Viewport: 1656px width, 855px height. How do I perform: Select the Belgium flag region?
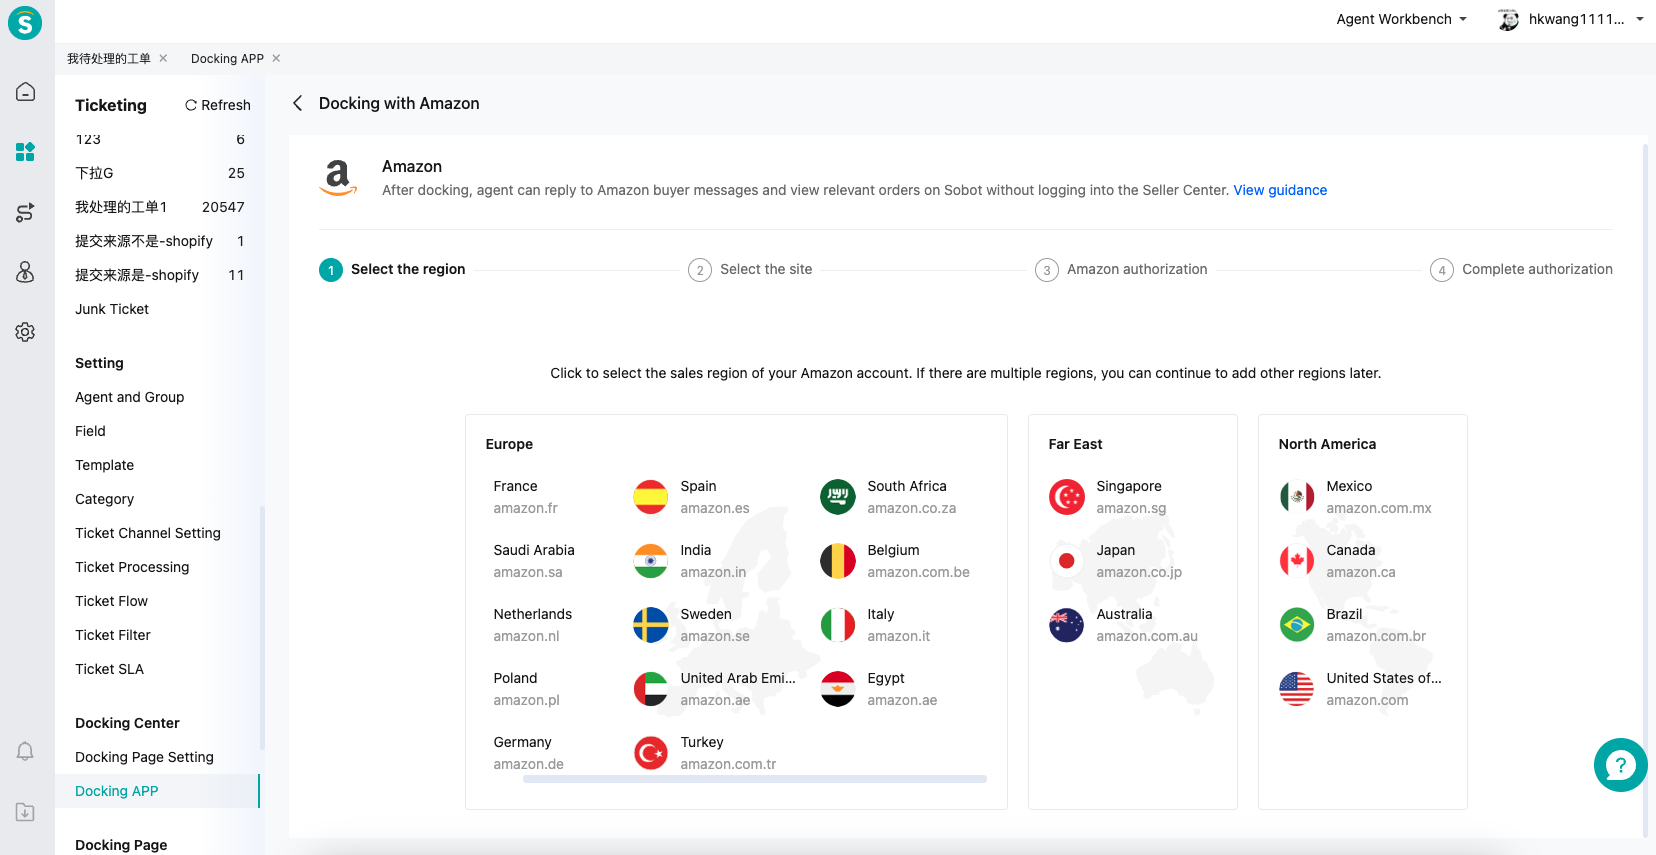pyautogui.click(x=838, y=561)
